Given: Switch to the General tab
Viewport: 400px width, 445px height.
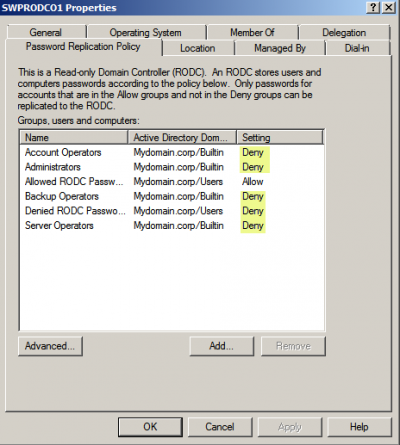Looking at the screenshot, I should [x=46, y=32].
